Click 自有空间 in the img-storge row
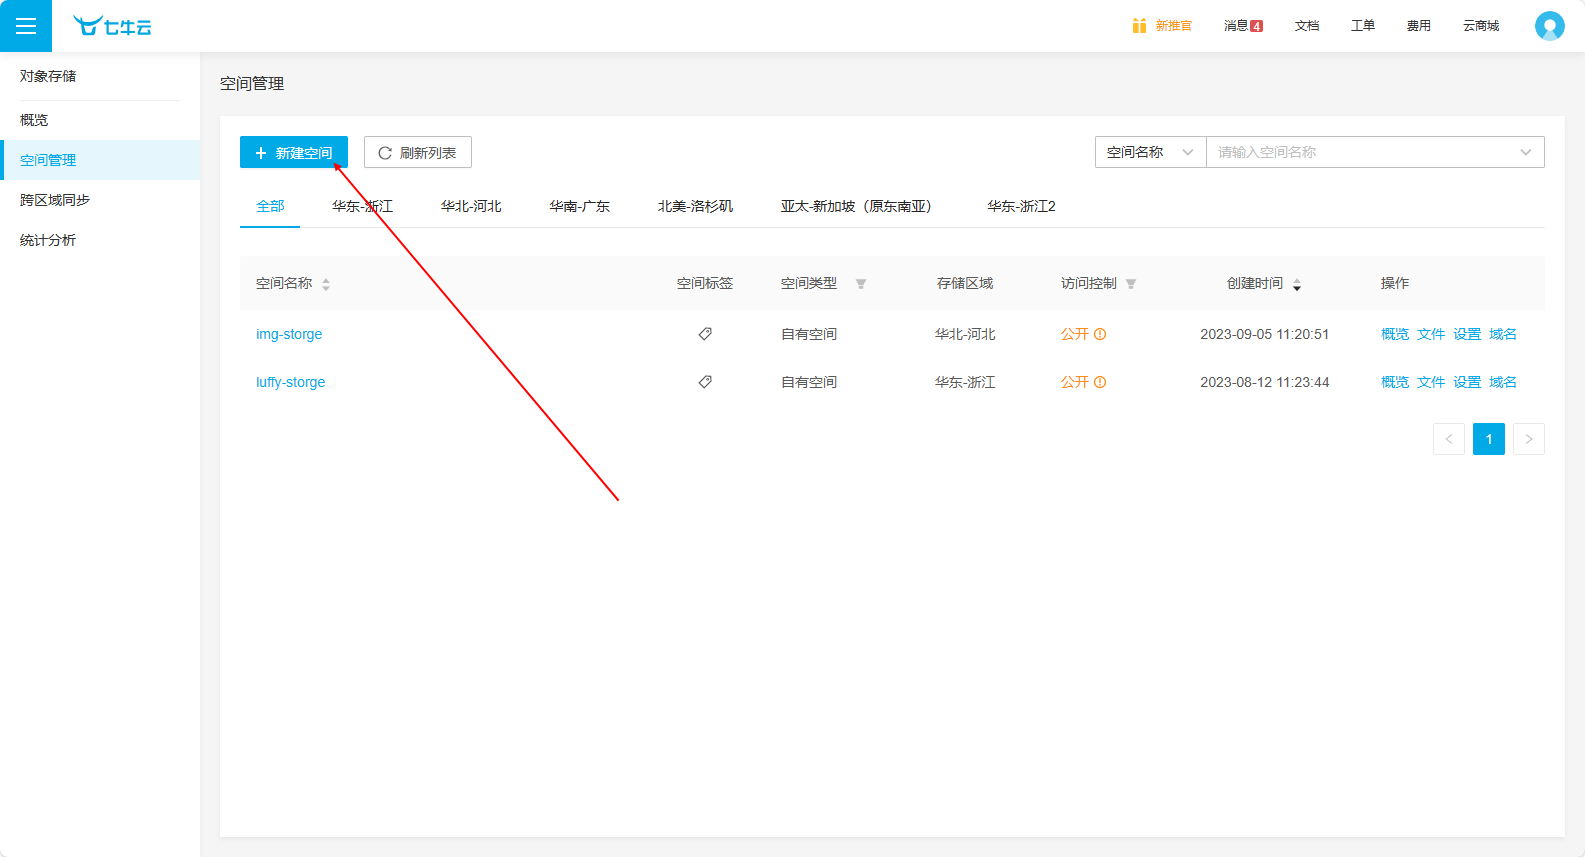1585x857 pixels. 809,334
